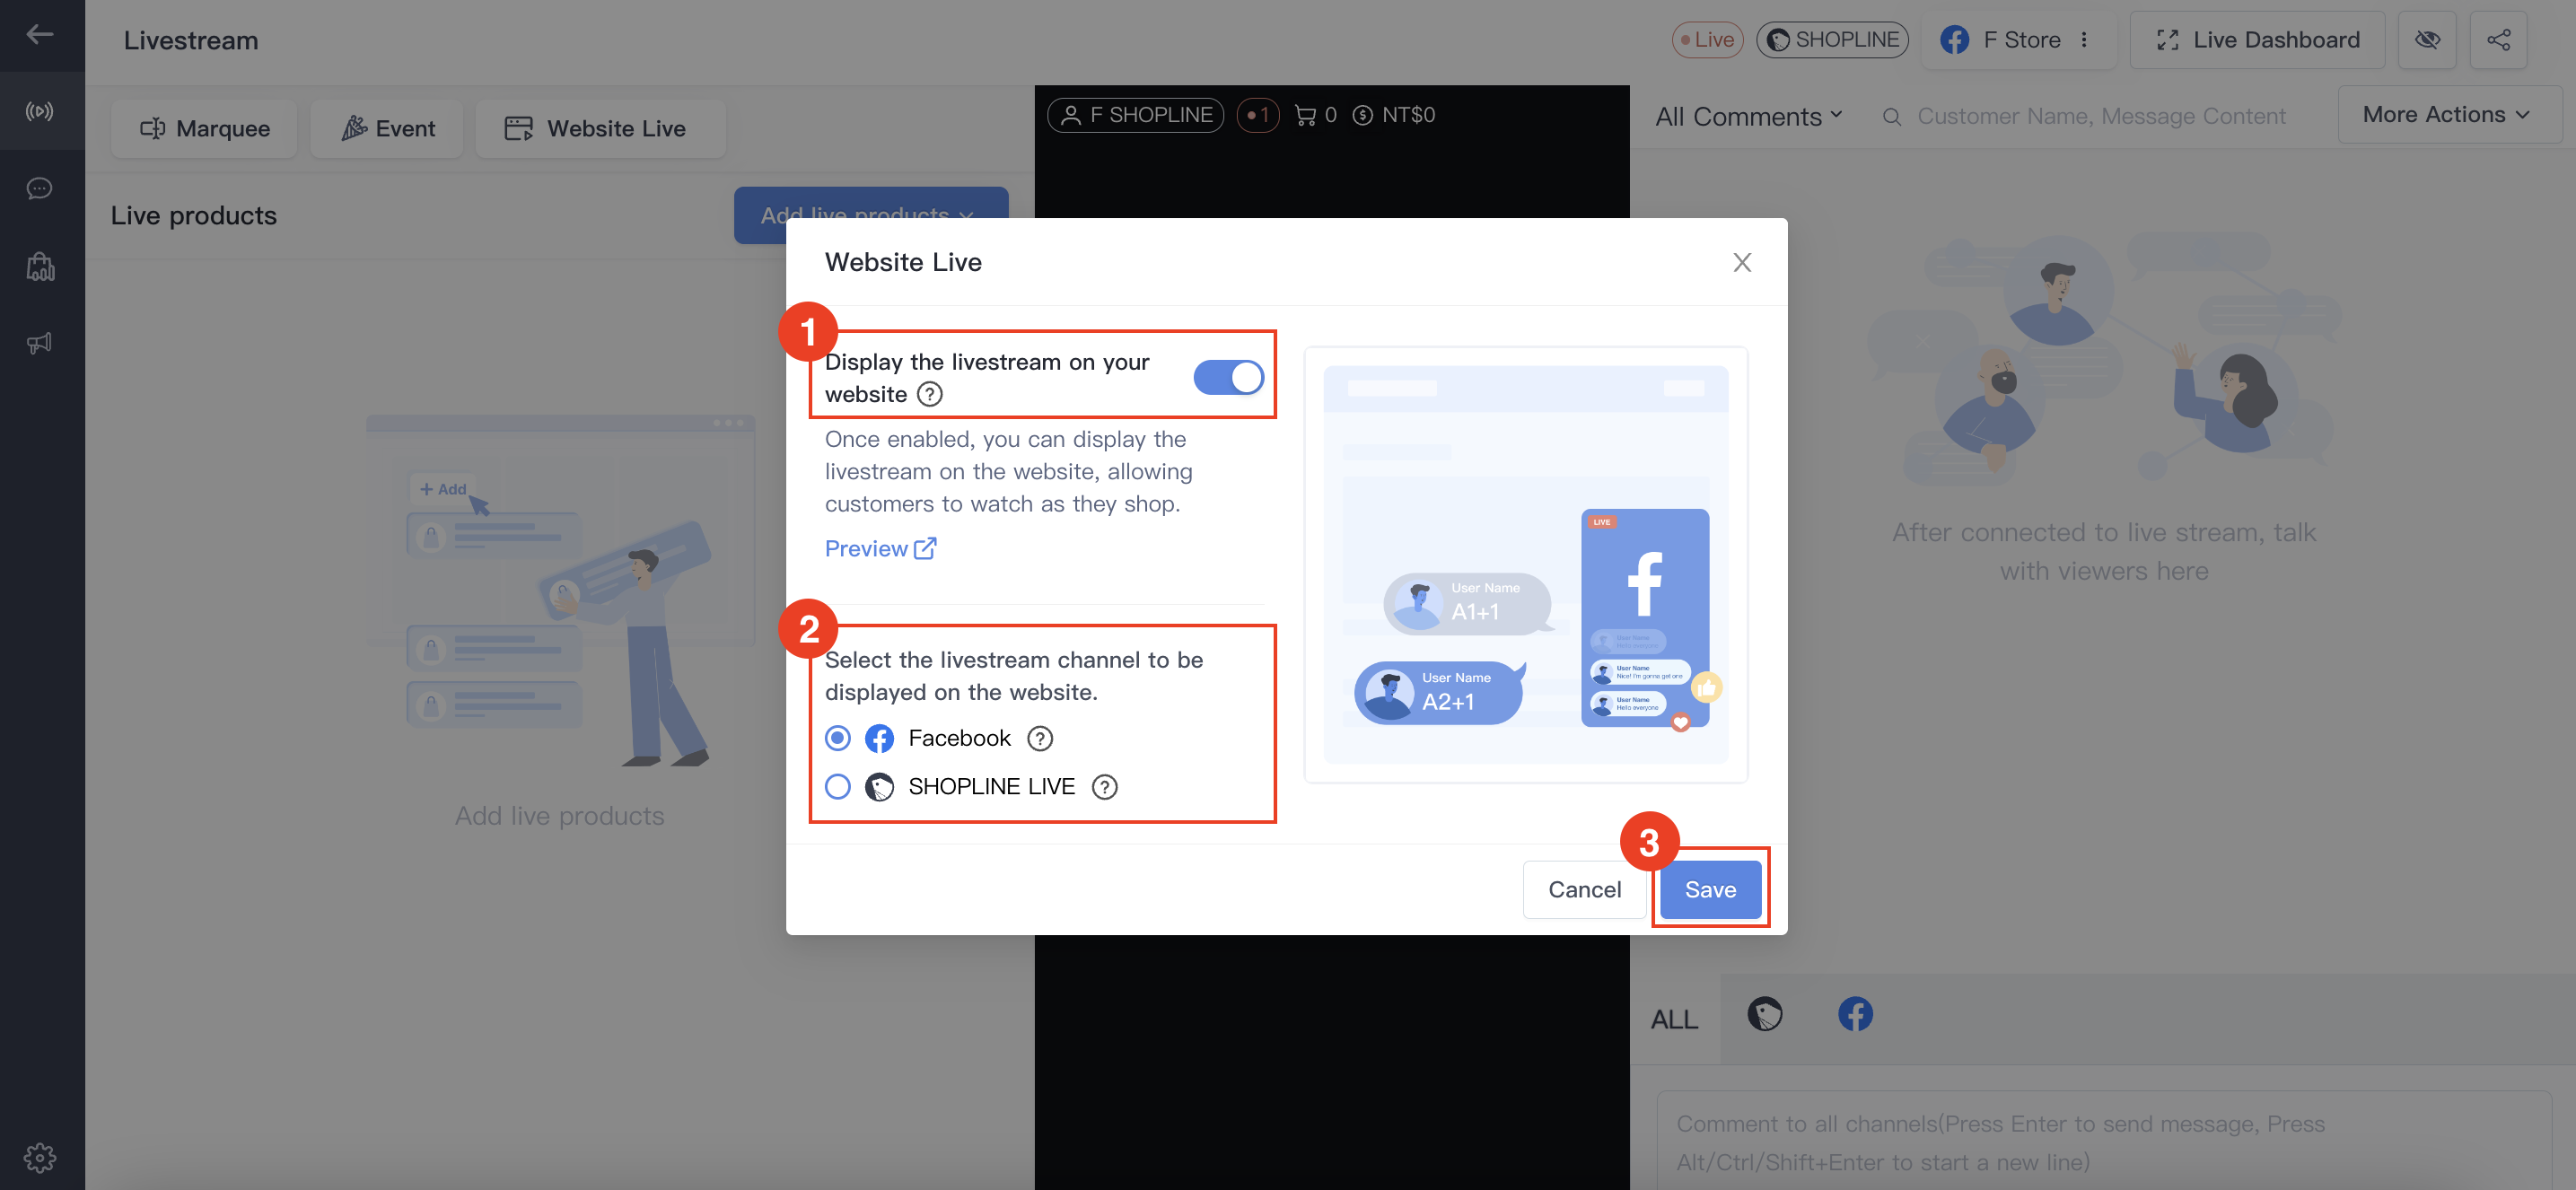2576x1190 pixels.
Task: Click the Cancel button
Action: pos(1584,889)
